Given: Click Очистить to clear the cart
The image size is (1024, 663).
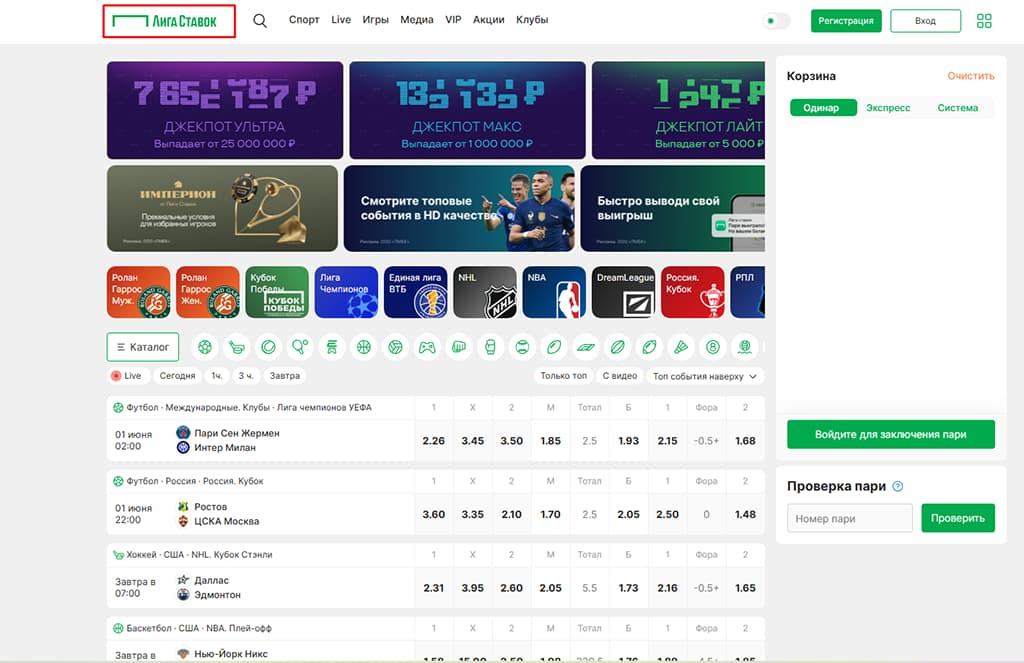Looking at the screenshot, I should (x=970, y=76).
